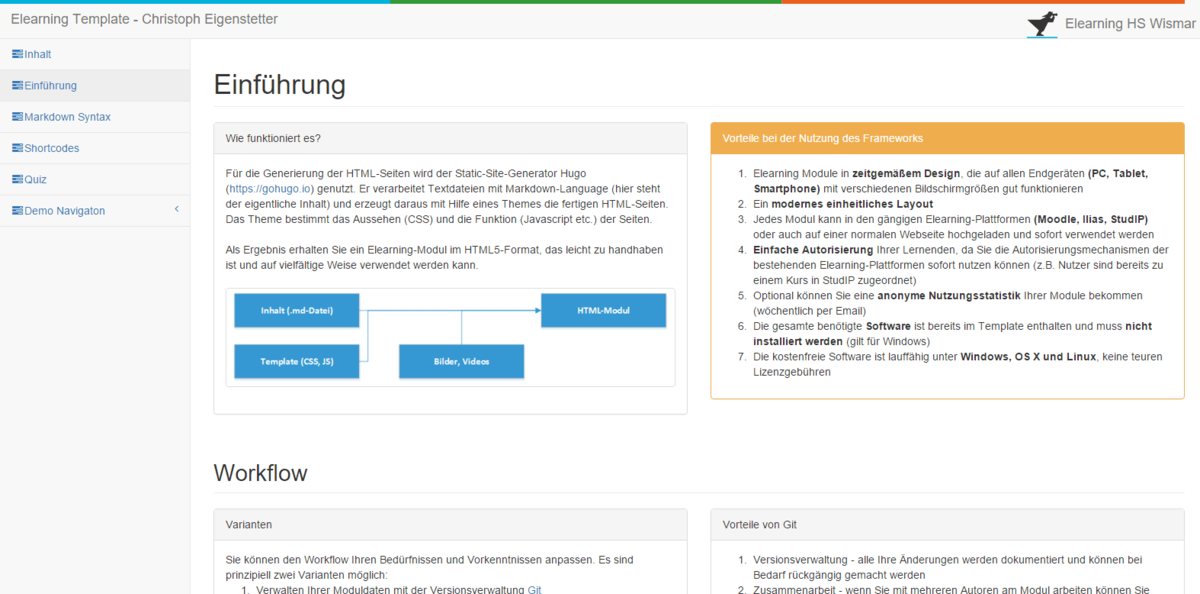This screenshot has width=1200, height=594.
Task: Click the bird mascot logo in the header
Action: pyautogui.click(x=1041, y=21)
